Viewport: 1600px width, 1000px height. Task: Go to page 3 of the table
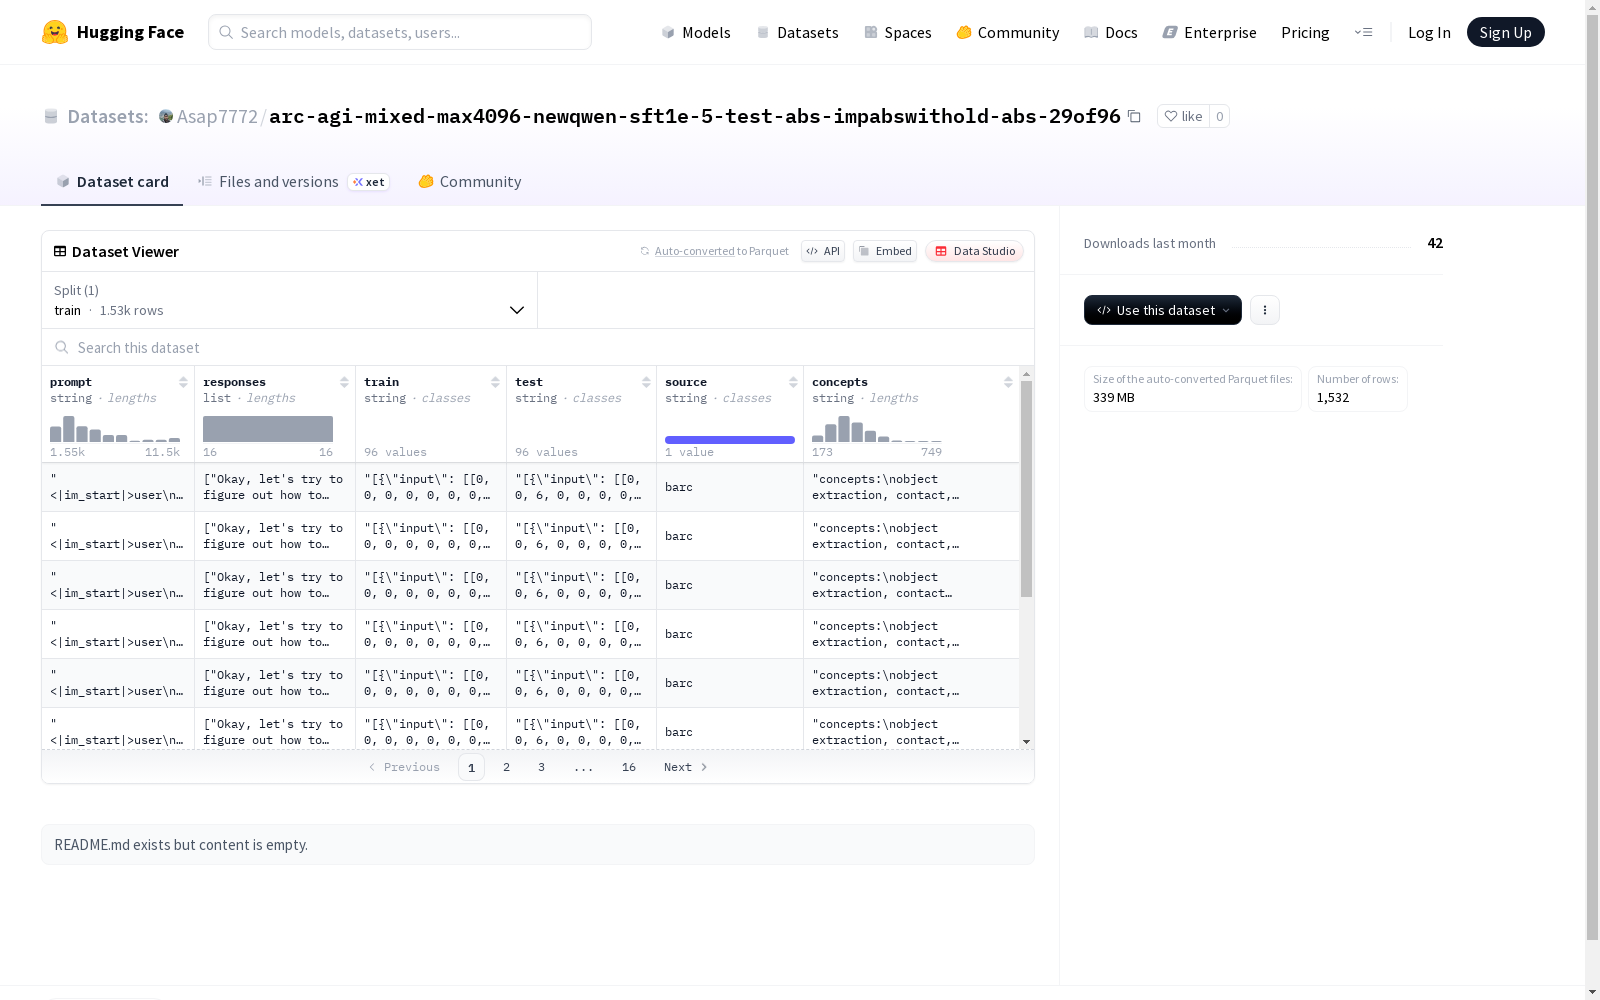[x=542, y=767]
